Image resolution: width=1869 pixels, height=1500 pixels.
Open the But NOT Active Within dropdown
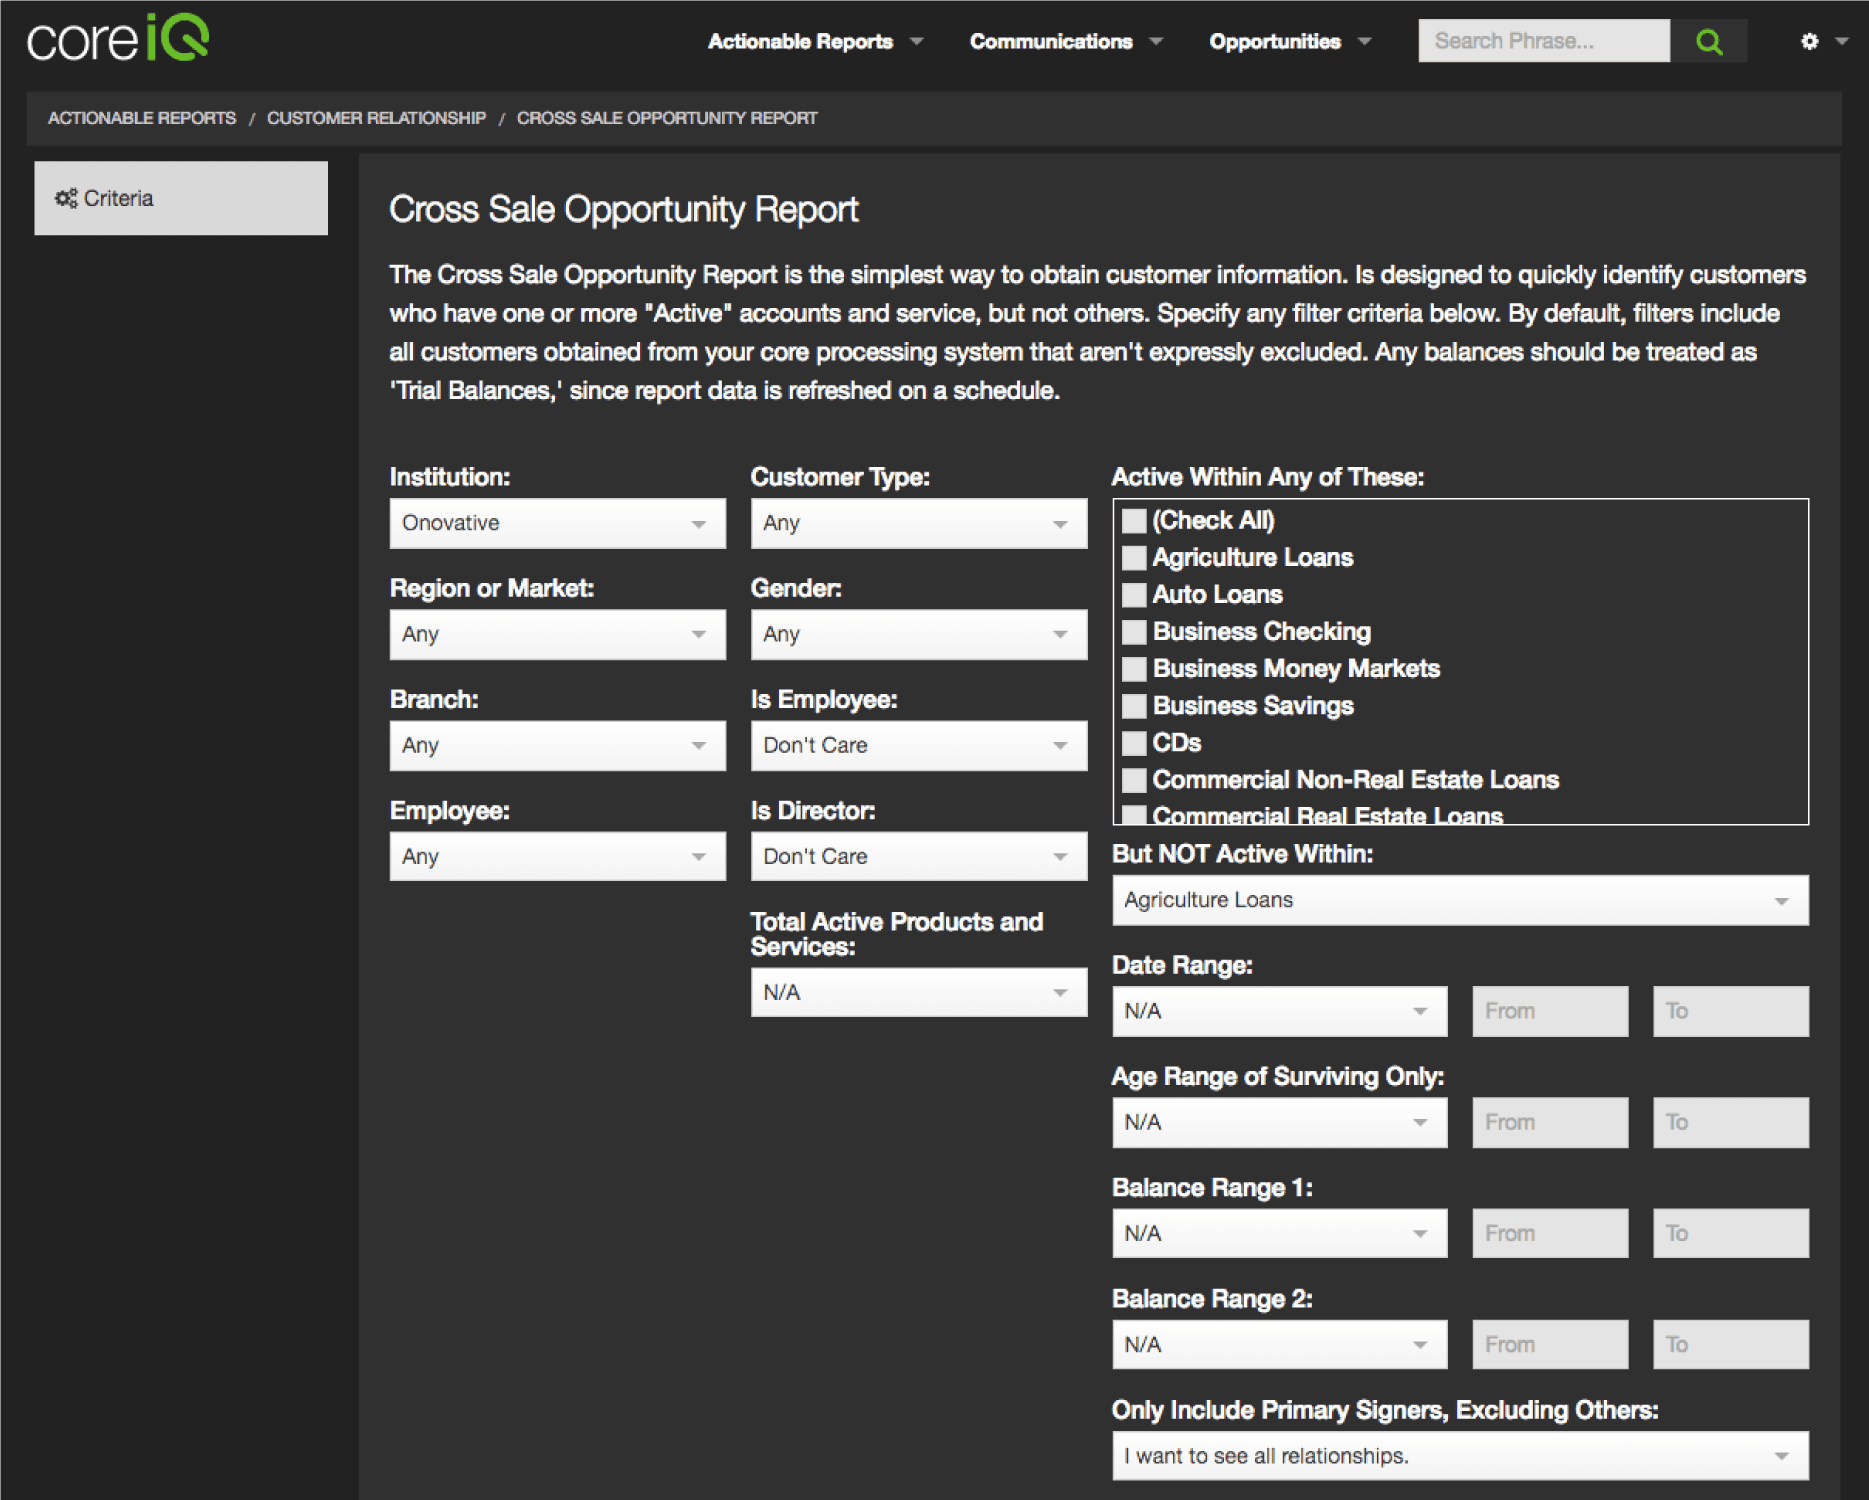pos(1460,900)
